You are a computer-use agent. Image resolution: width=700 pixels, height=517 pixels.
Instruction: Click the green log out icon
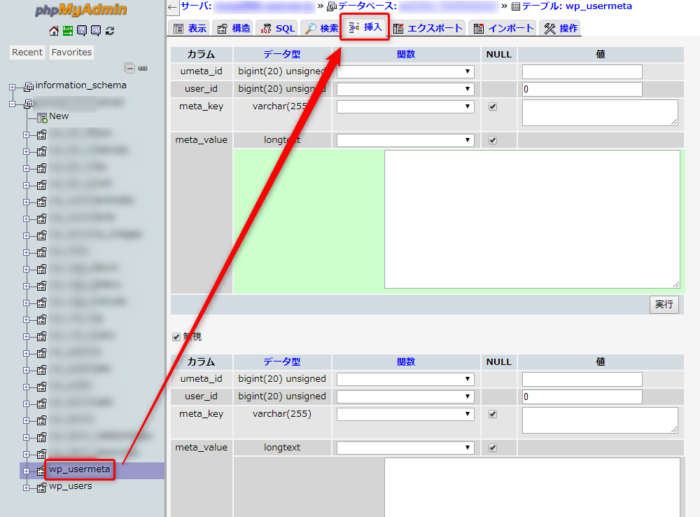click(x=67, y=31)
